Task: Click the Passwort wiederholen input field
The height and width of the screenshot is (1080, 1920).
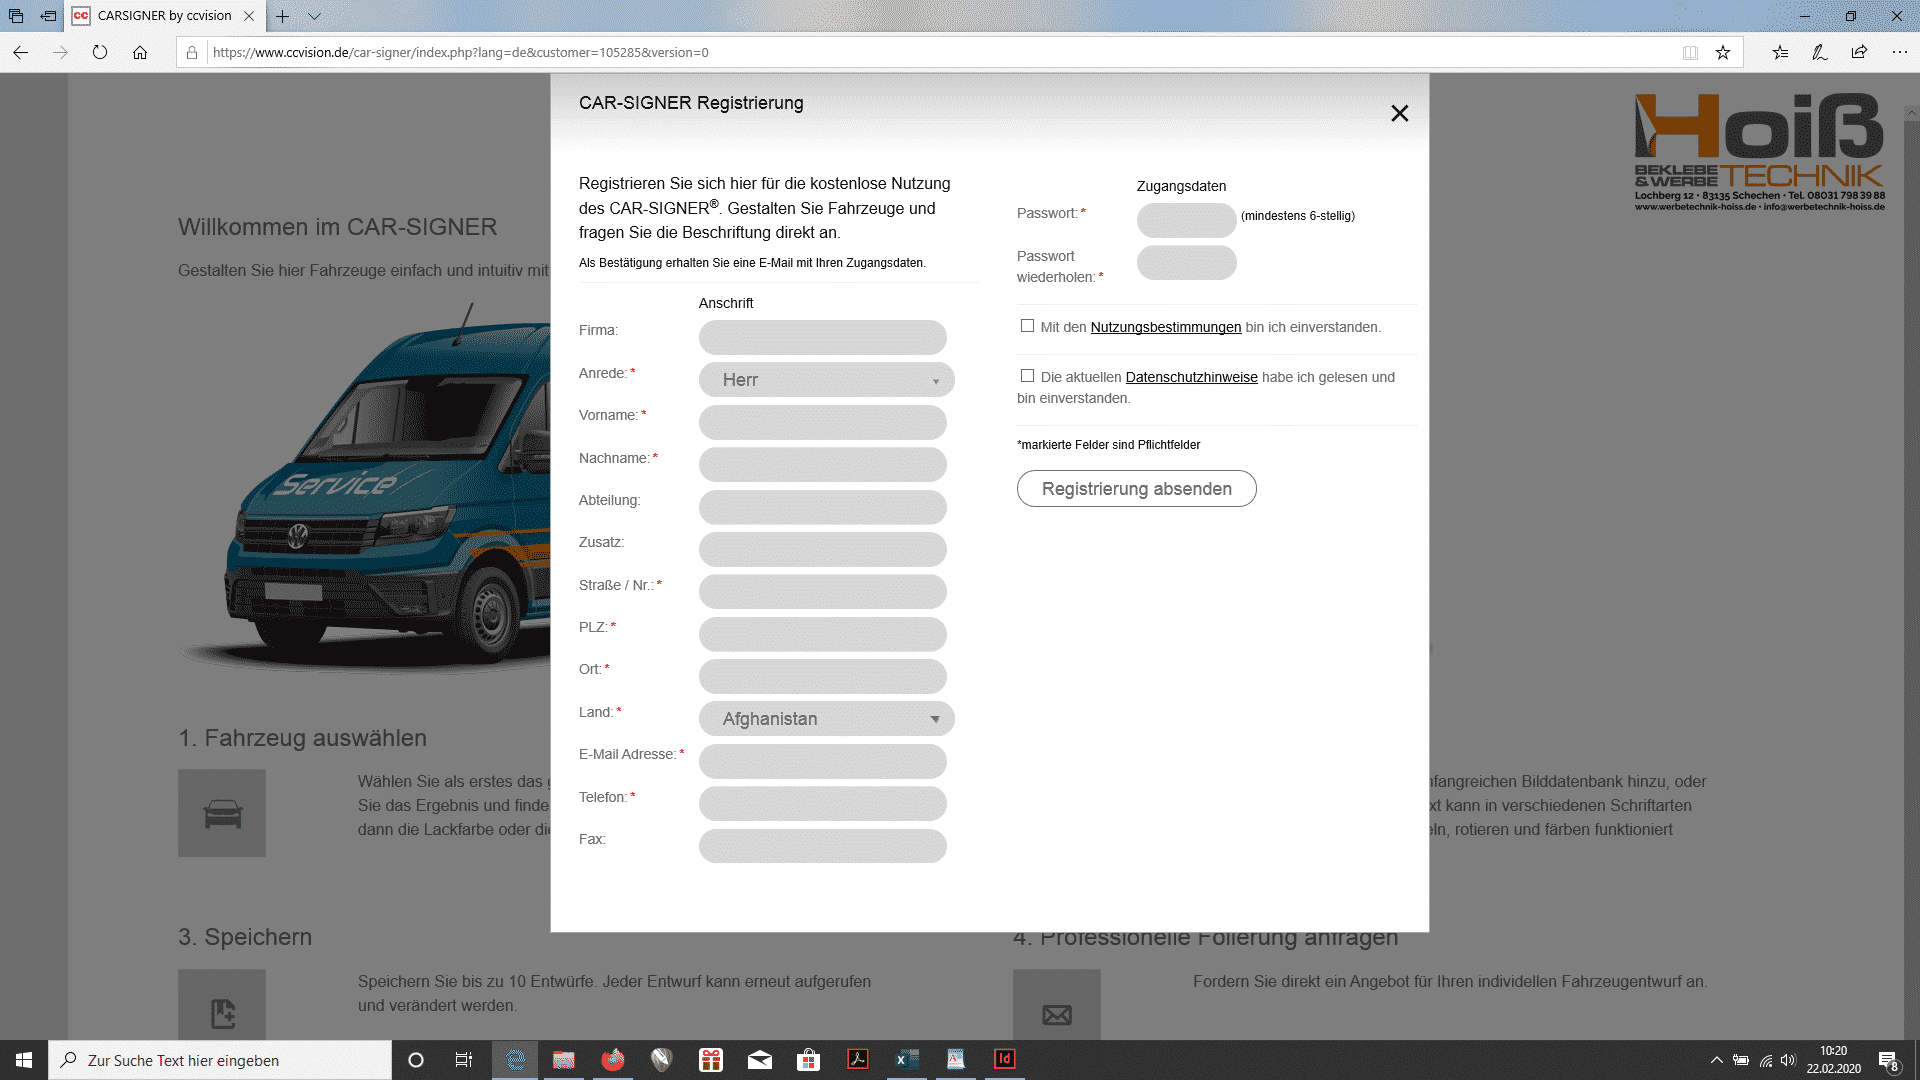Action: click(1186, 262)
